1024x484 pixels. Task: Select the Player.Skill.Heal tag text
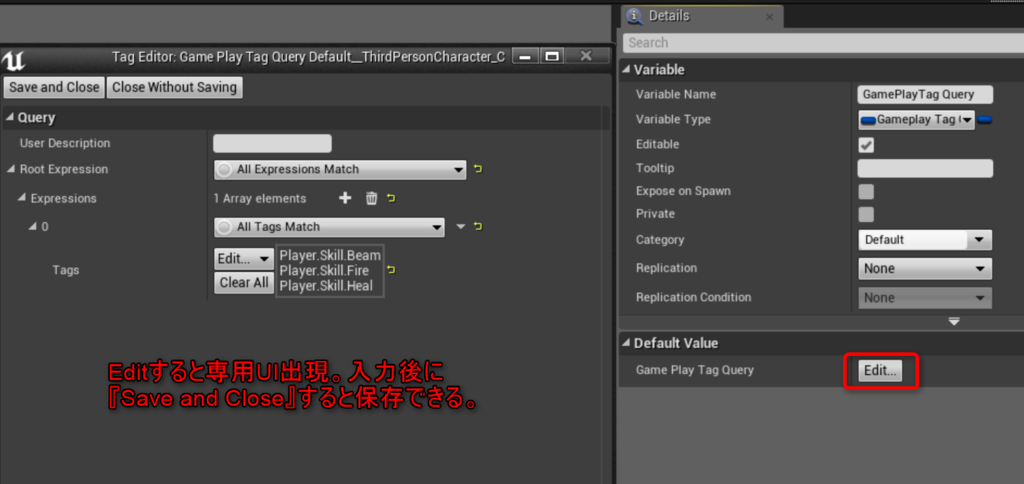tap(326, 286)
